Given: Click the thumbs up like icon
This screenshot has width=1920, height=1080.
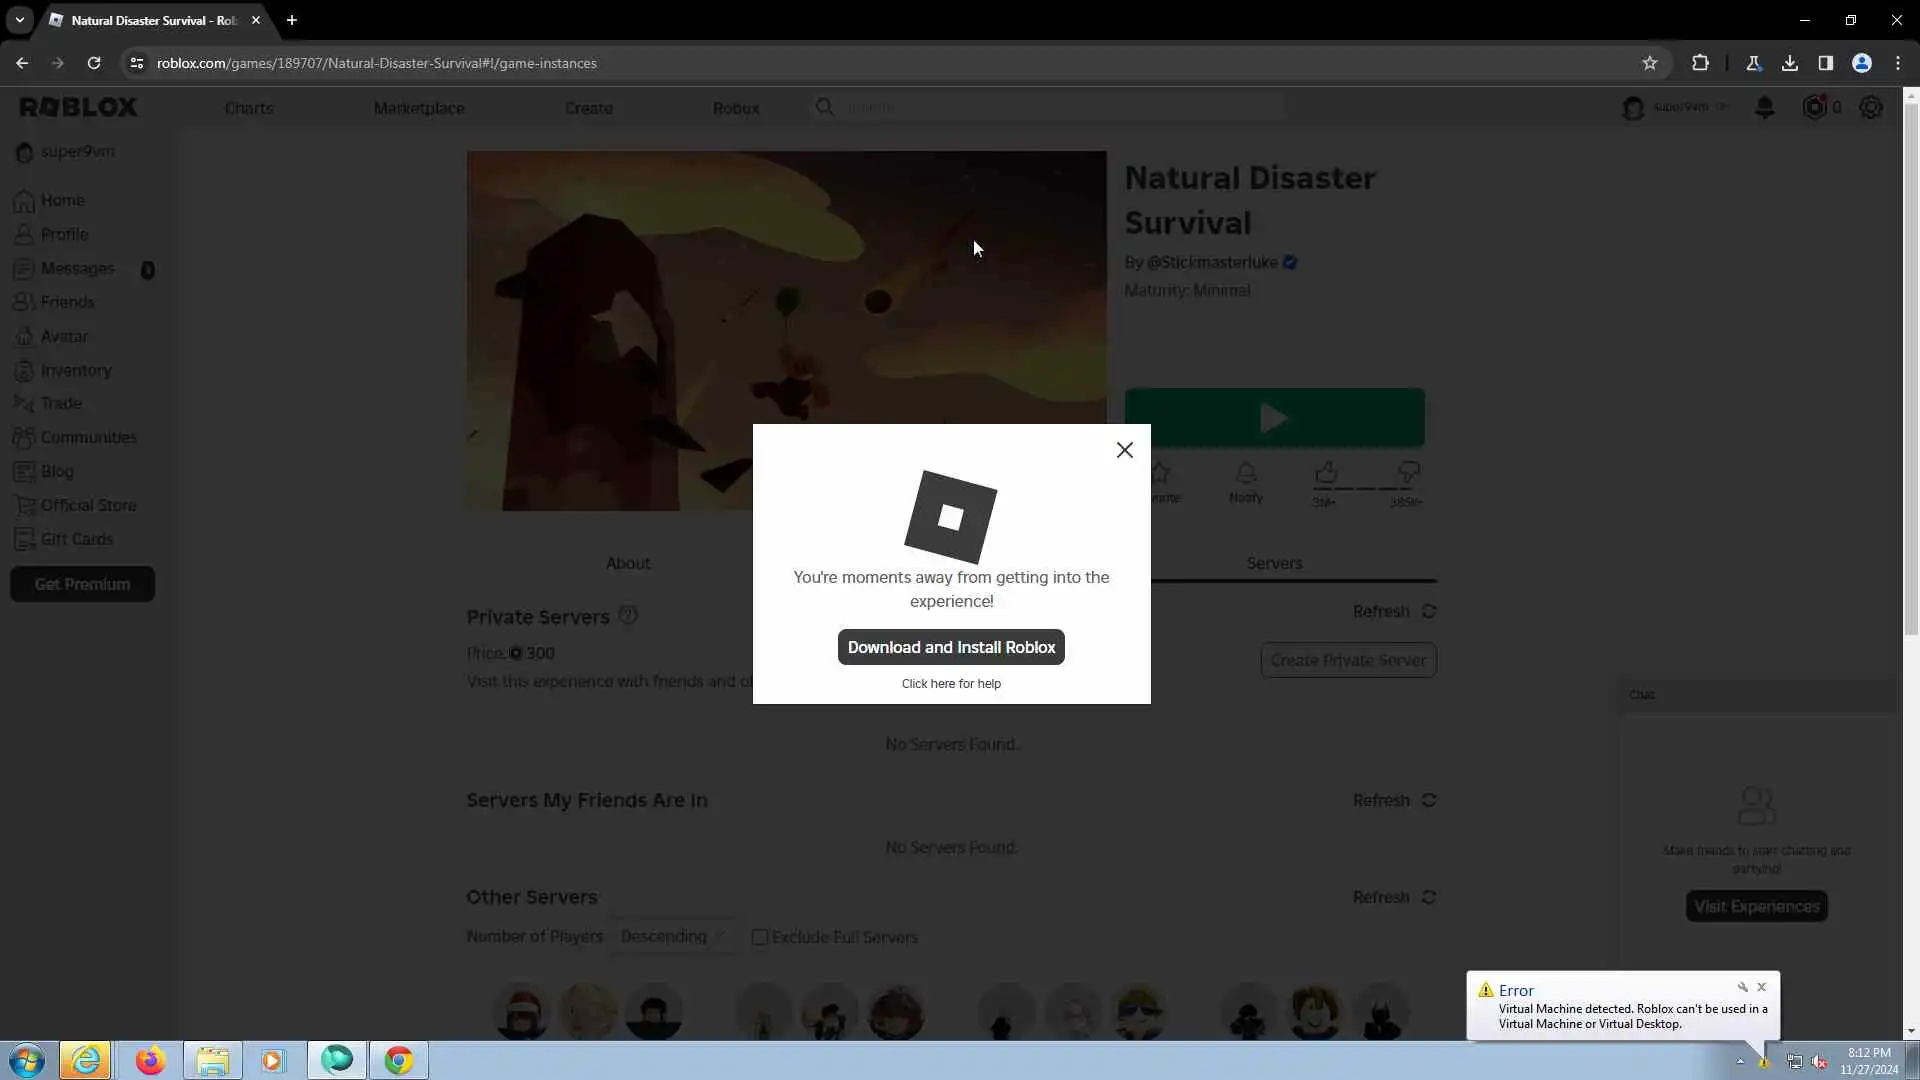Looking at the screenshot, I should pyautogui.click(x=1326, y=472).
